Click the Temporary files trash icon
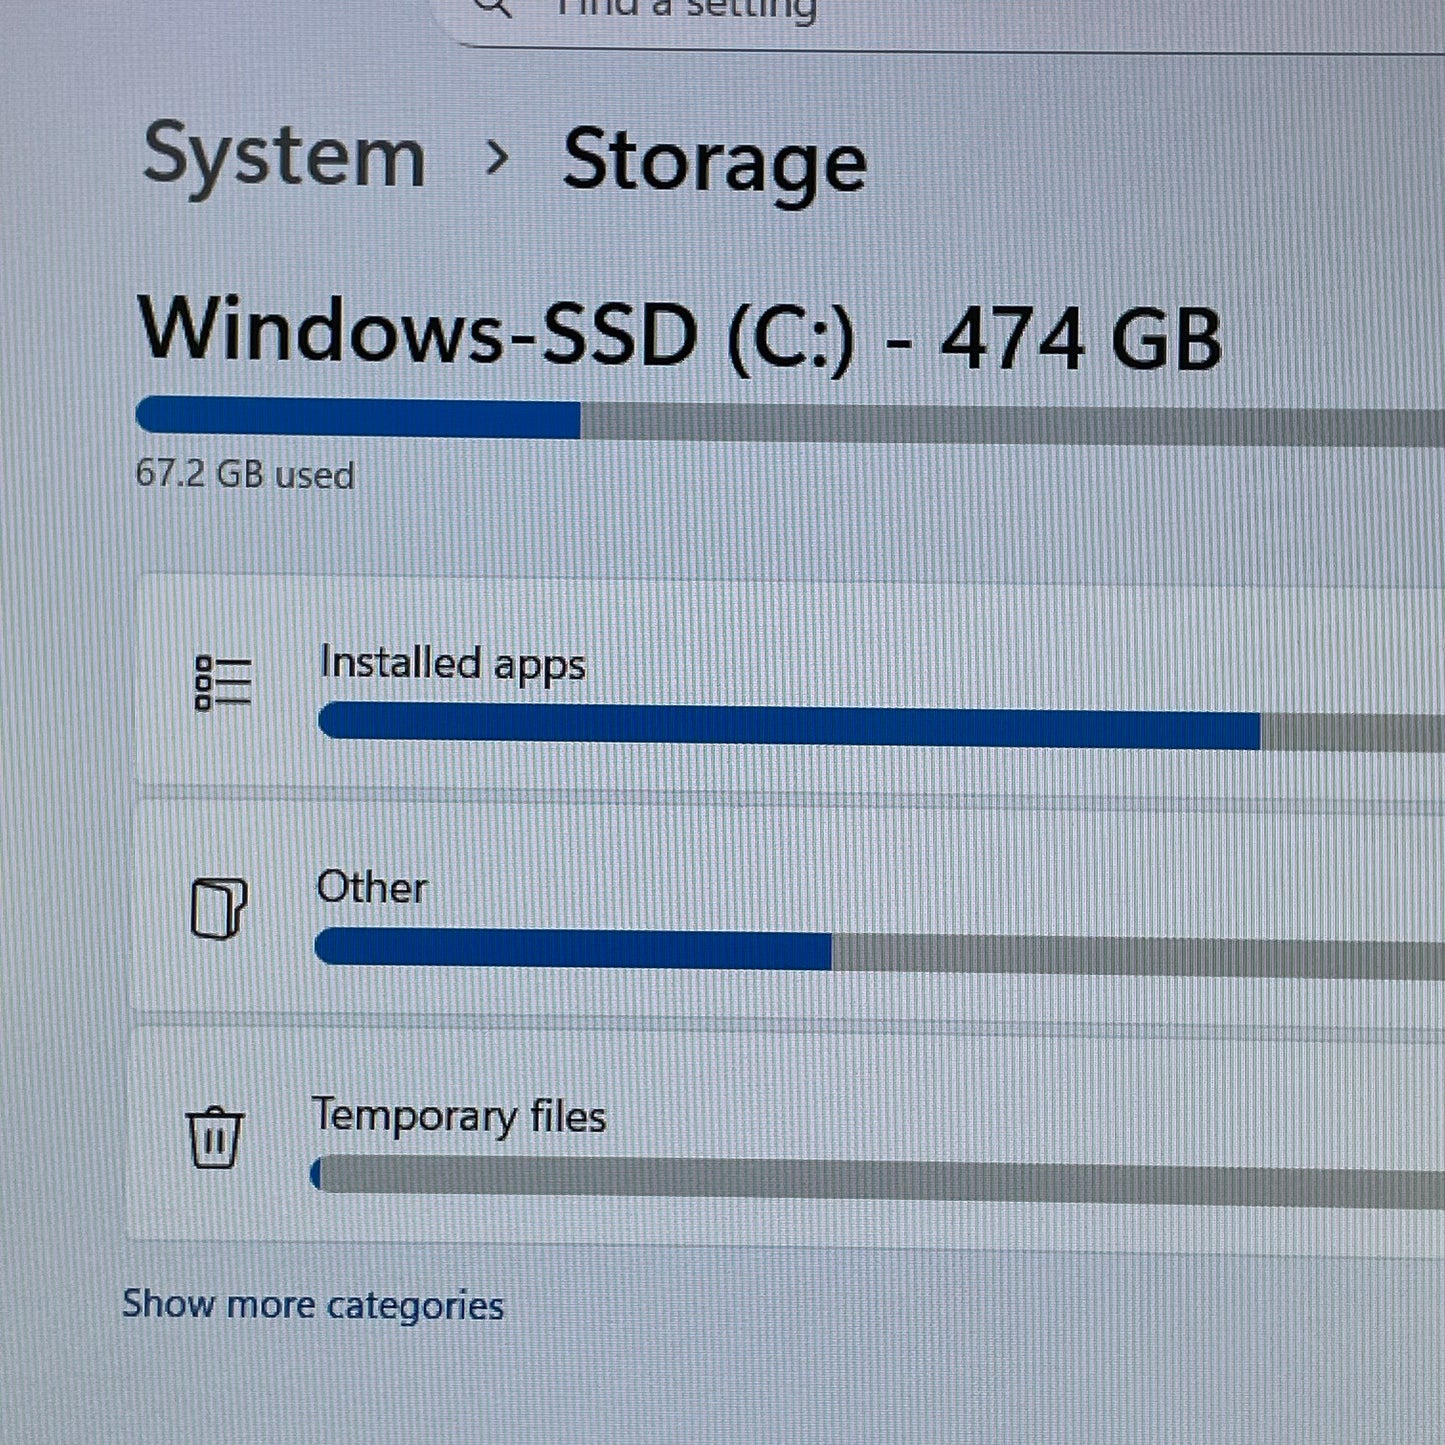Screen dimensions: 1445x1445 pyautogui.click(x=215, y=1138)
